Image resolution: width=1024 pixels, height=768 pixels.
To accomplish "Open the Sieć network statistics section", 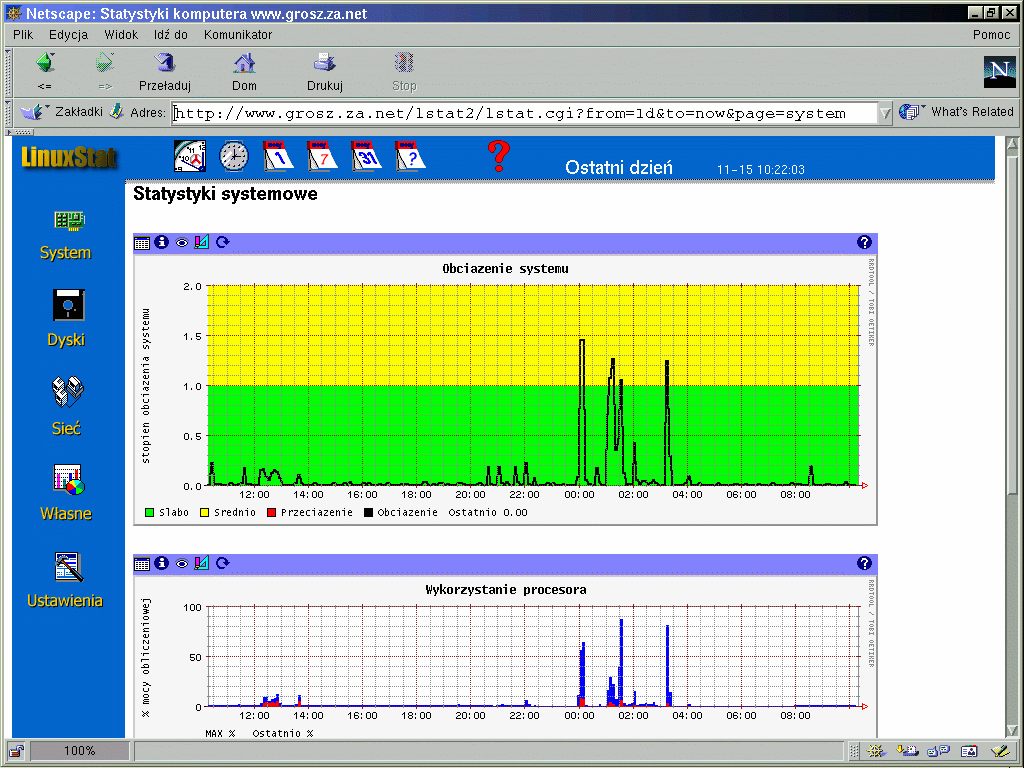I will click(66, 405).
